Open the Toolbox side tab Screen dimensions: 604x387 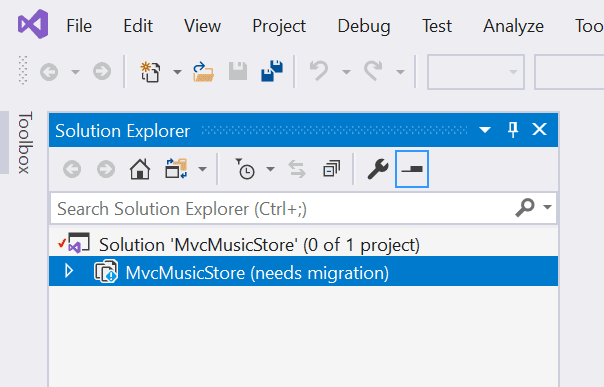pyautogui.click(x=25, y=142)
